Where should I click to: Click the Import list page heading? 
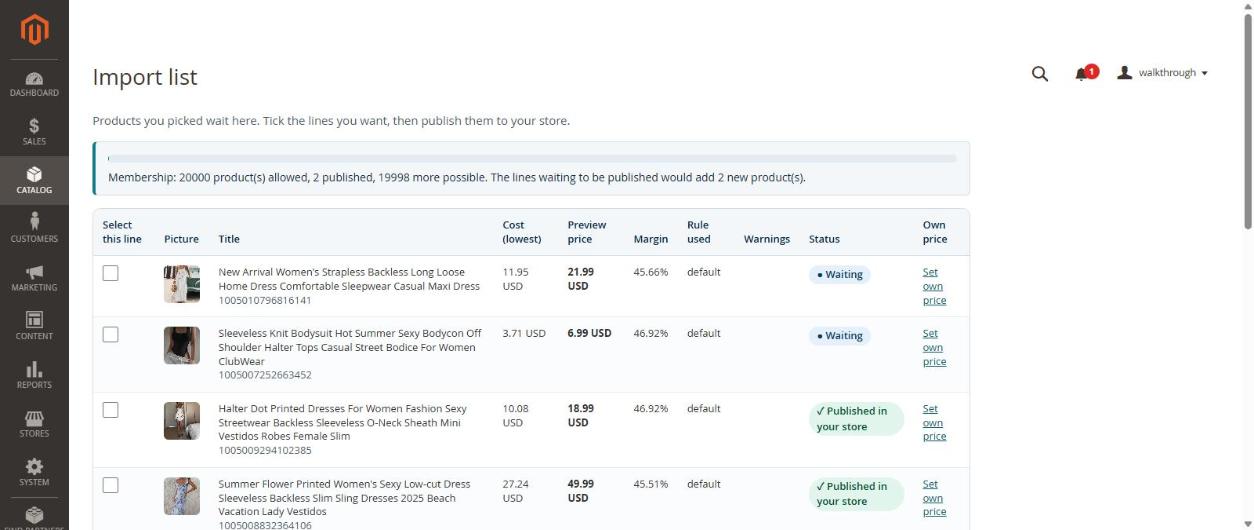pyautogui.click(x=145, y=77)
